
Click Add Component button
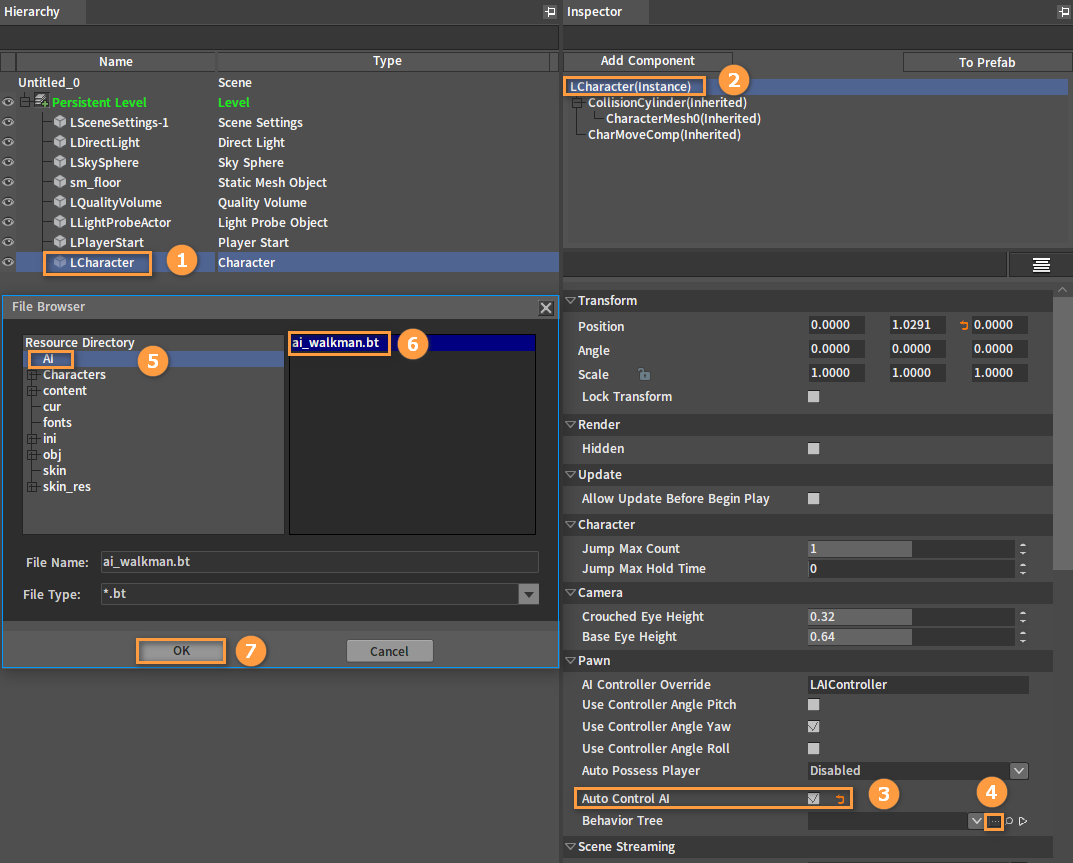[647, 61]
